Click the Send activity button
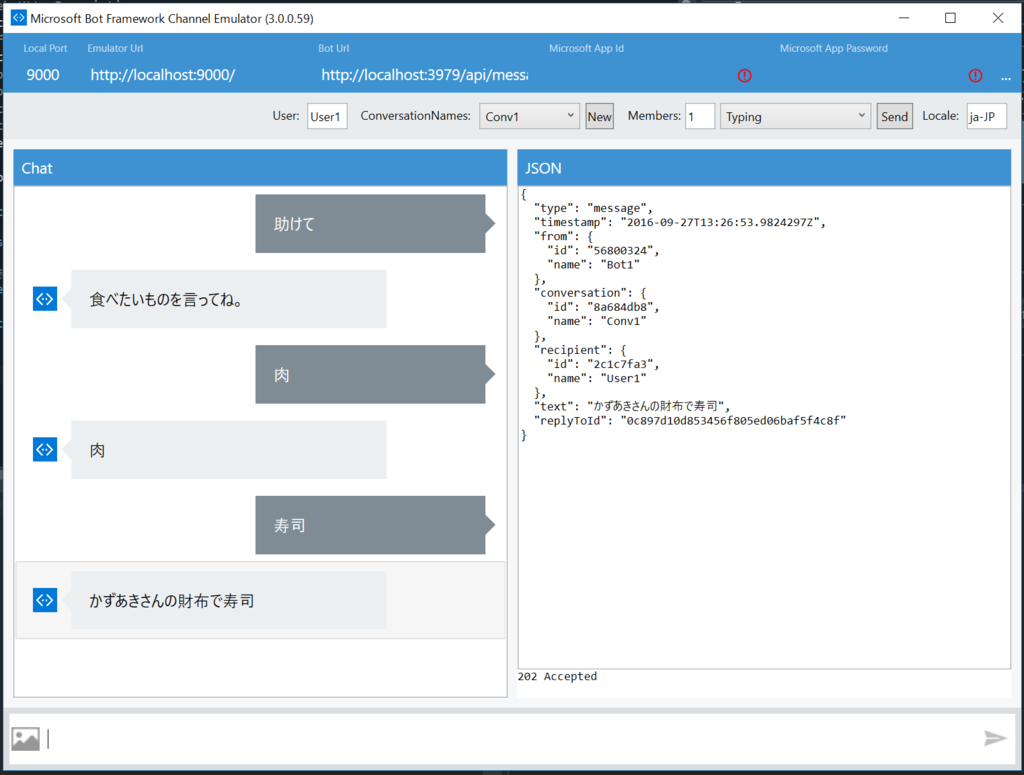The width and height of the screenshot is (1024, 775). tap(894, 116)
